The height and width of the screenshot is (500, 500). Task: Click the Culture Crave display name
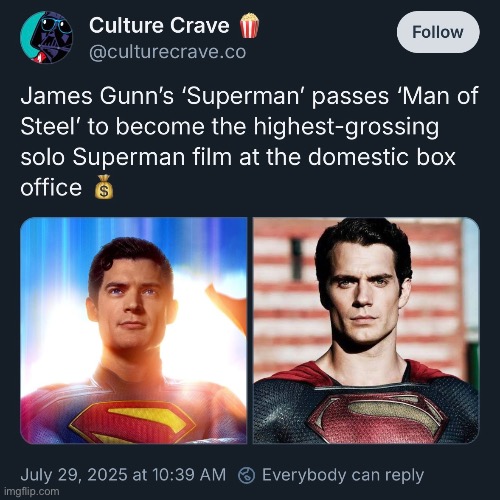coord(159,26)
